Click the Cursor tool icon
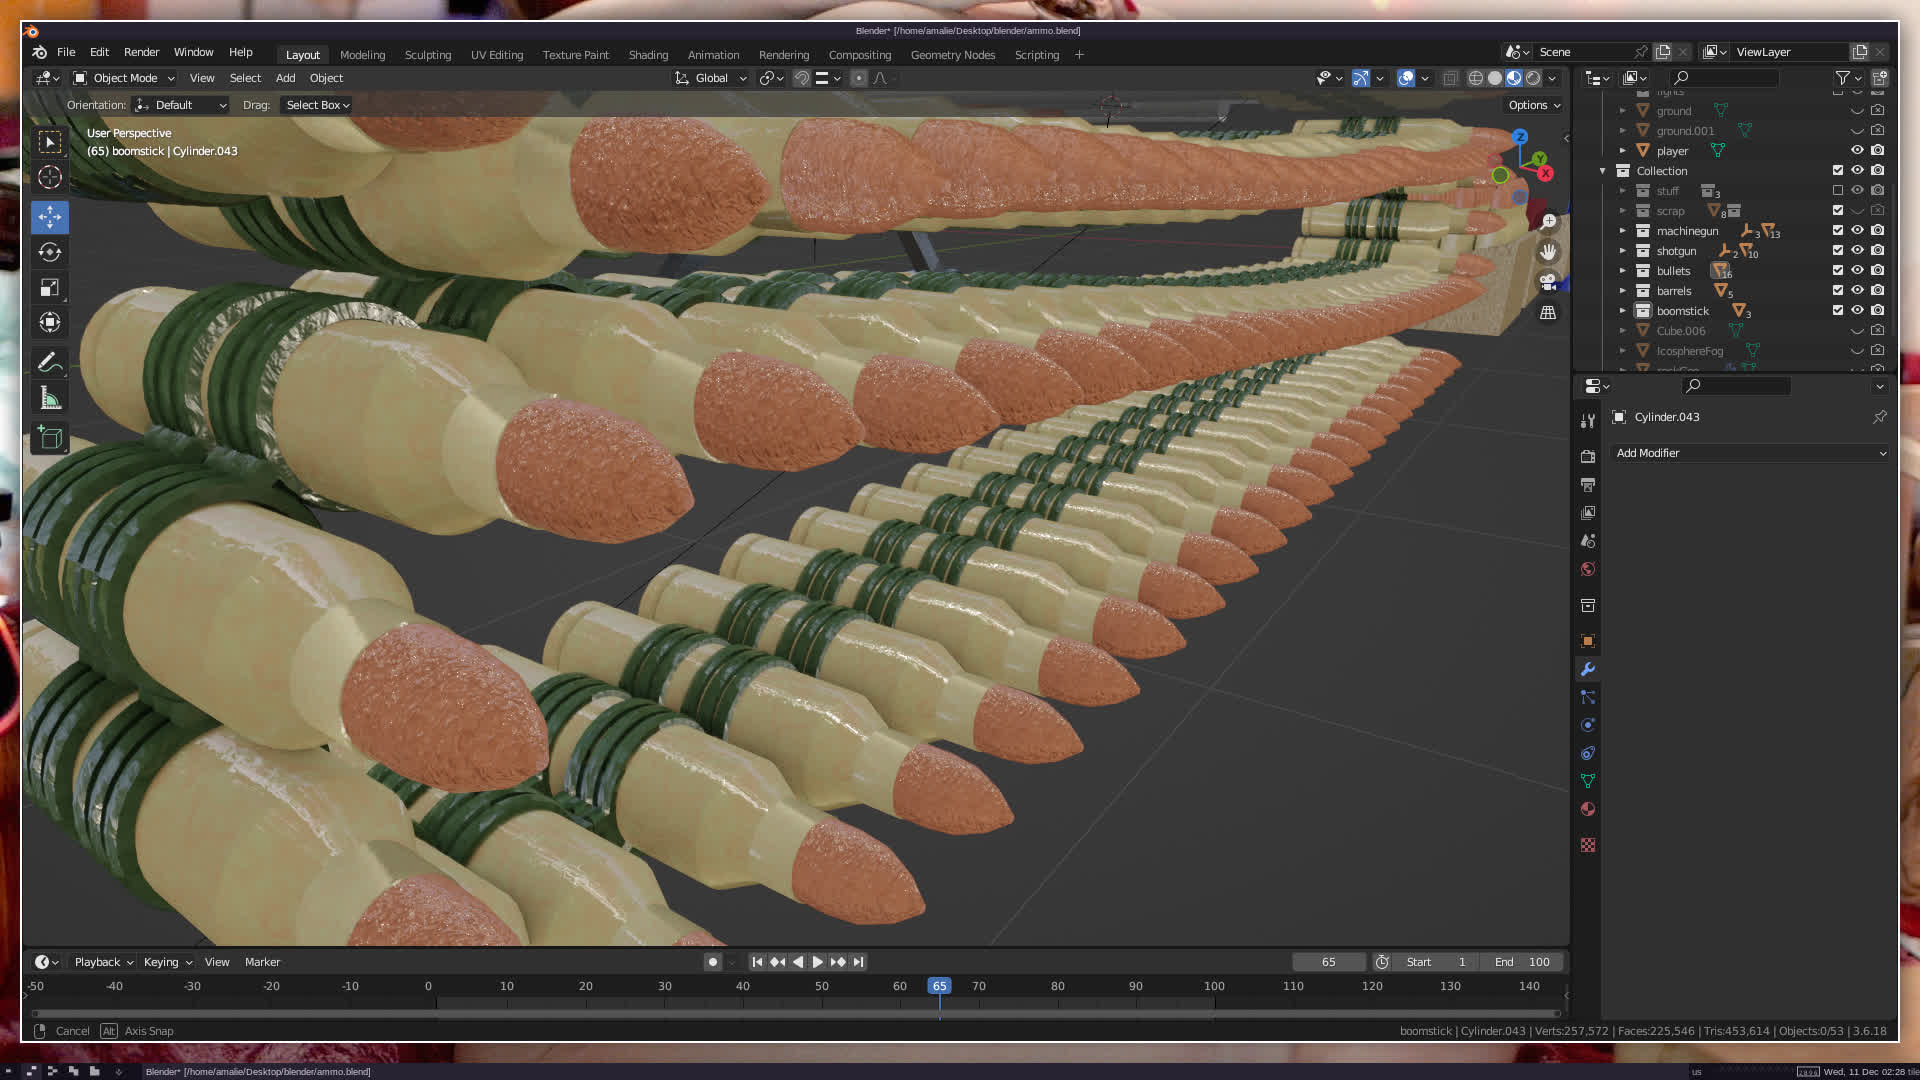This screenshot has height=1080, width=1920. (50, 178)
